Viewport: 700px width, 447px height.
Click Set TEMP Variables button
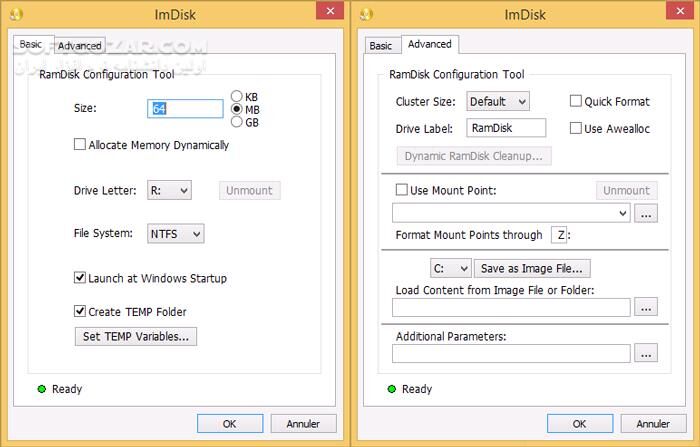(136, 336)
